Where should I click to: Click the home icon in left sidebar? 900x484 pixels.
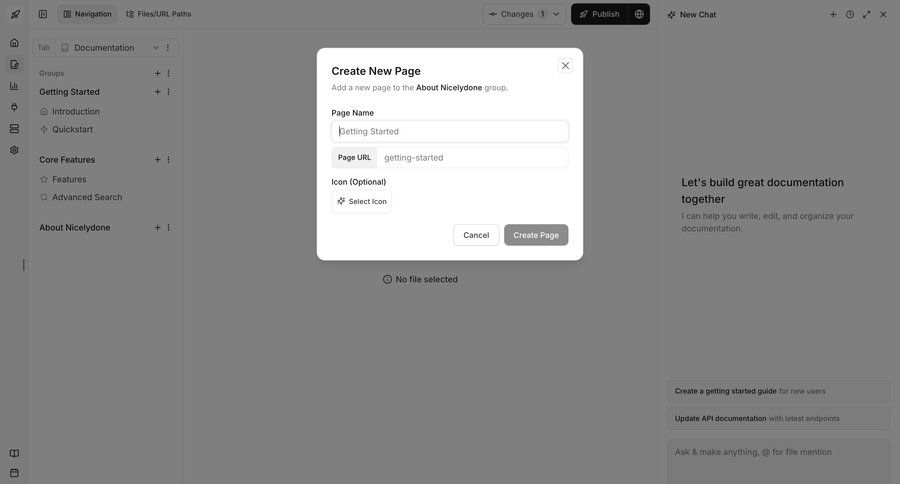click(14, 43)
